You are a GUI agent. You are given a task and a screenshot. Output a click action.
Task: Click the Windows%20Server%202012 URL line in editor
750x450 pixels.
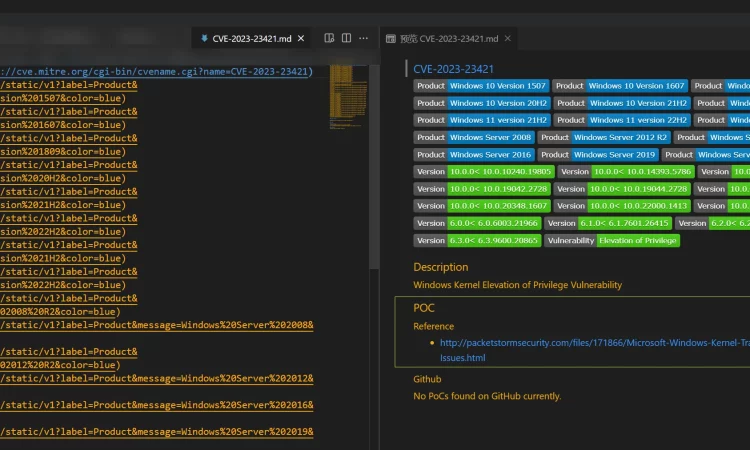156,379
